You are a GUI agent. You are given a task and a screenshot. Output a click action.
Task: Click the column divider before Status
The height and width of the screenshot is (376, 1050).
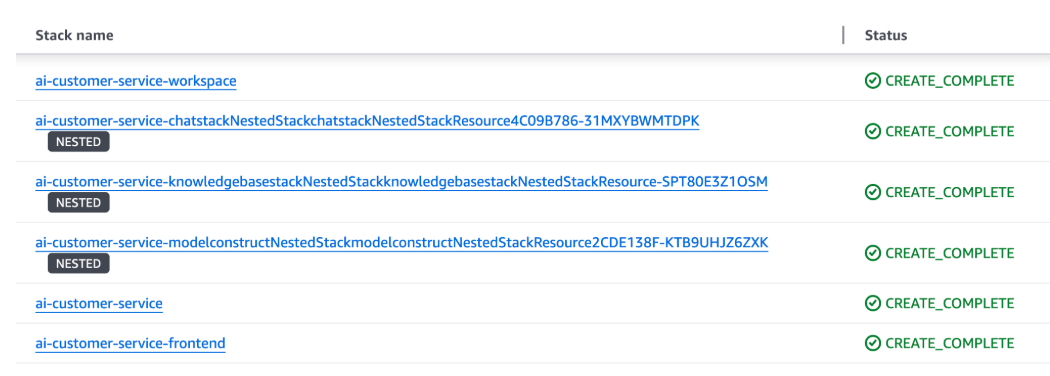843,36
